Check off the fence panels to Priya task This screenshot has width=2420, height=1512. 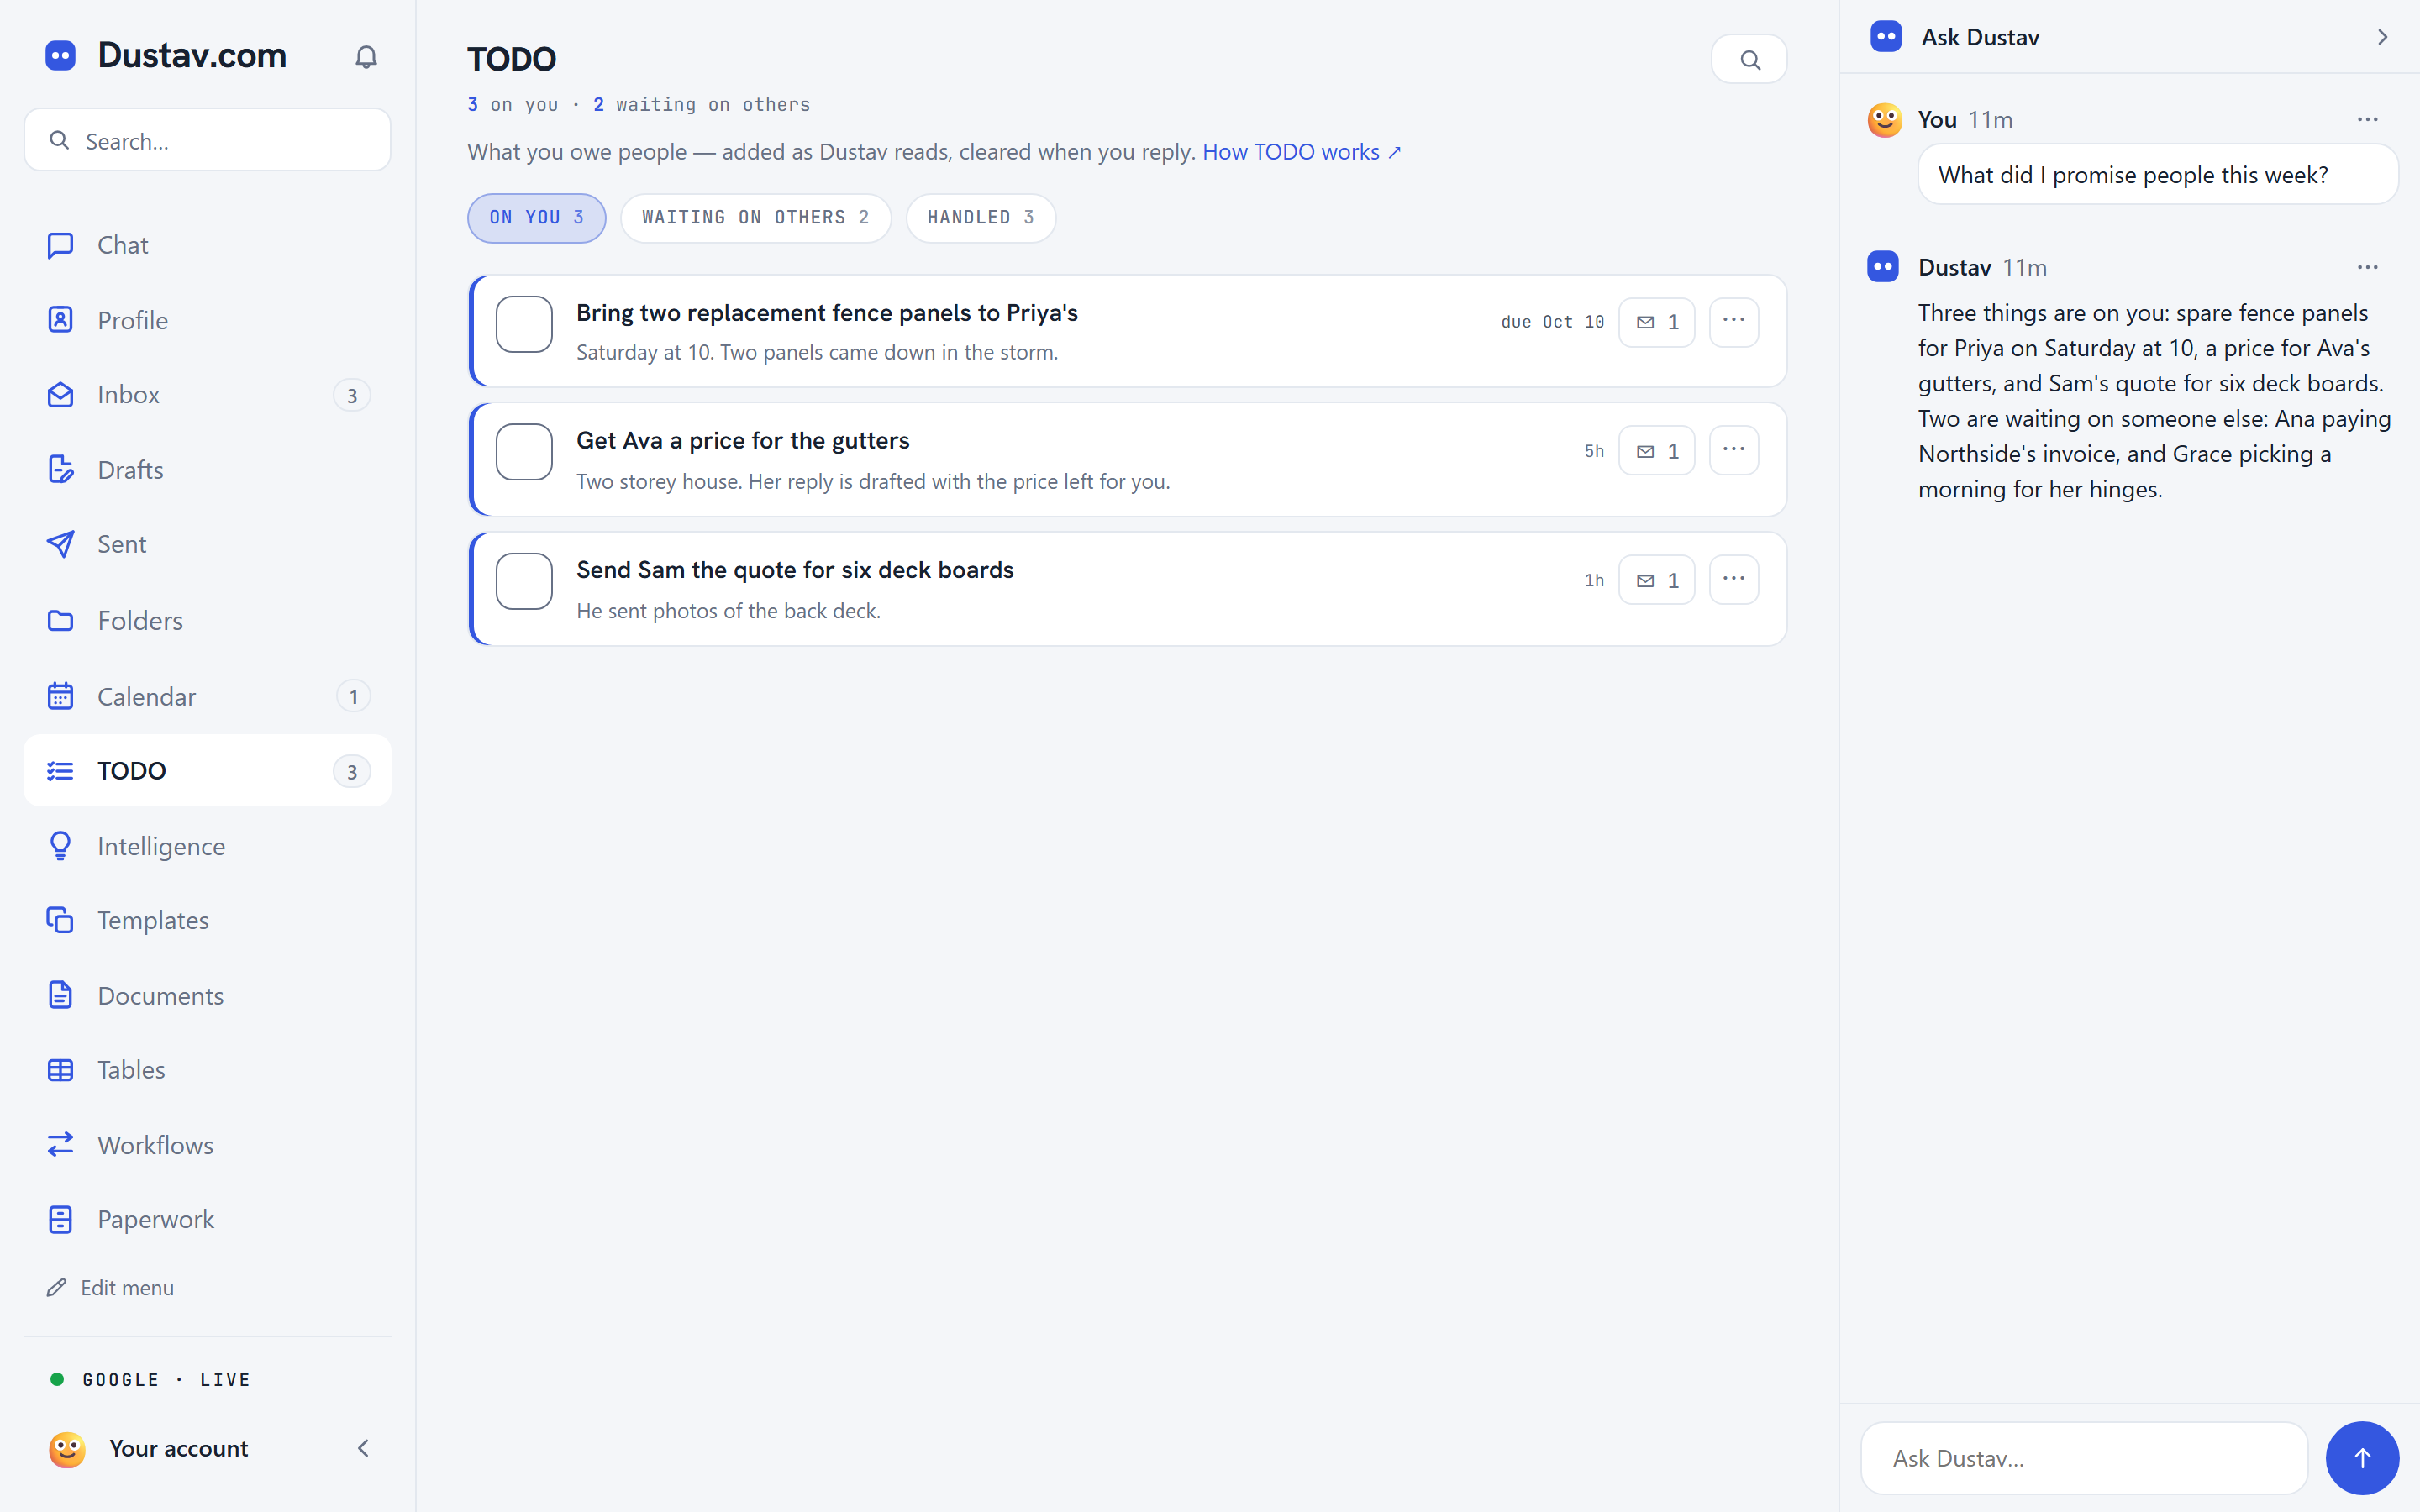pos(524,324)
